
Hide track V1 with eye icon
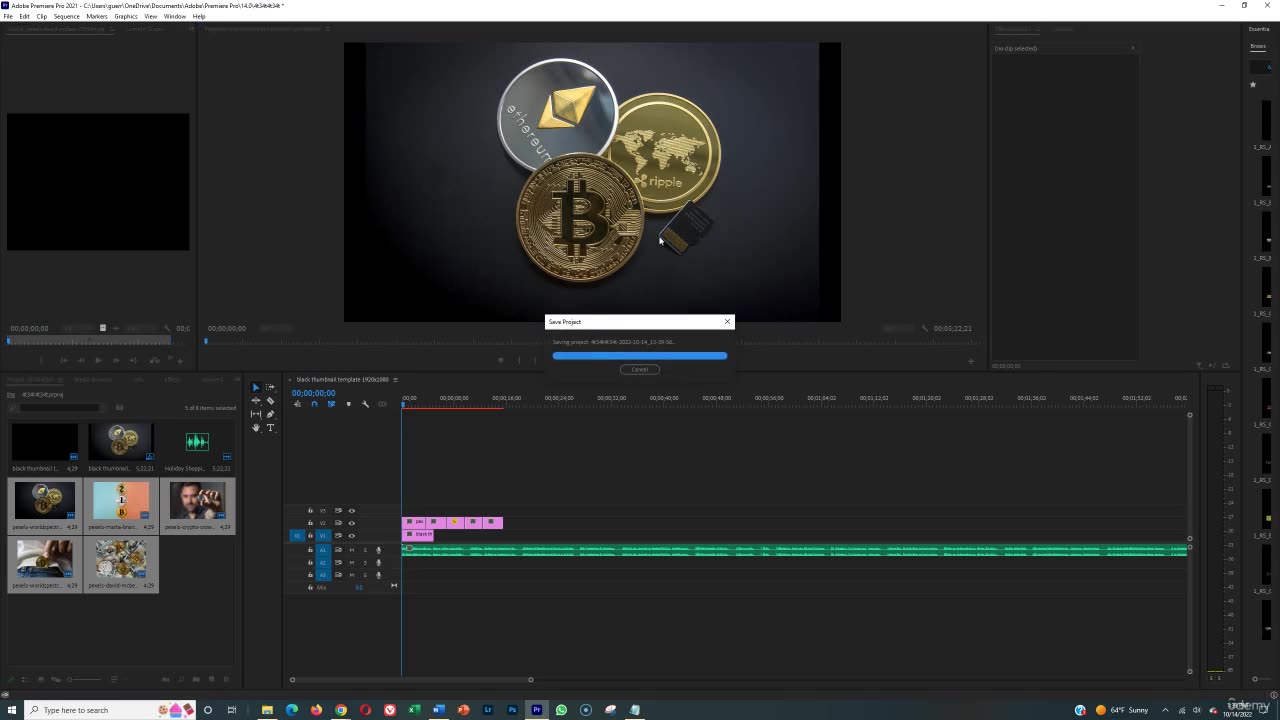tap(351, 535)
